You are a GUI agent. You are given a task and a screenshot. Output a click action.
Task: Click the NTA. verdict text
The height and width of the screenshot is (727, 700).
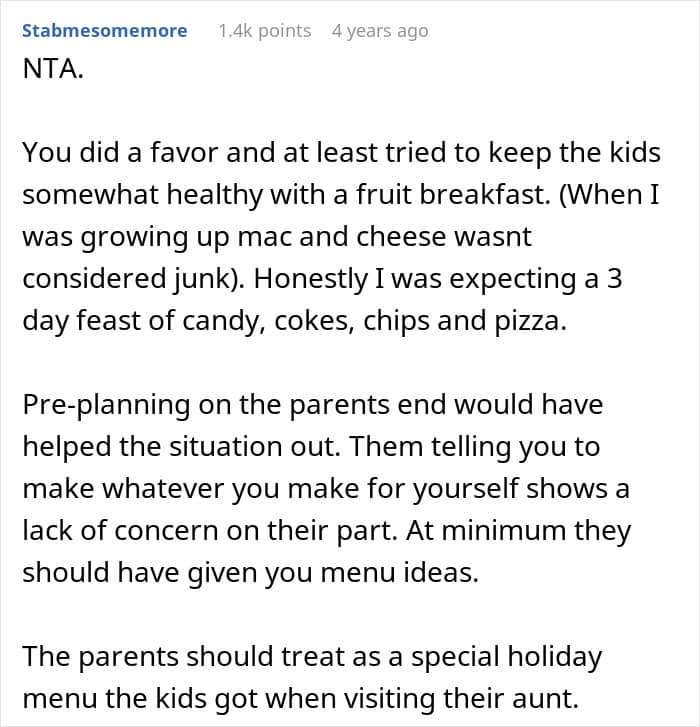(53, 69)
